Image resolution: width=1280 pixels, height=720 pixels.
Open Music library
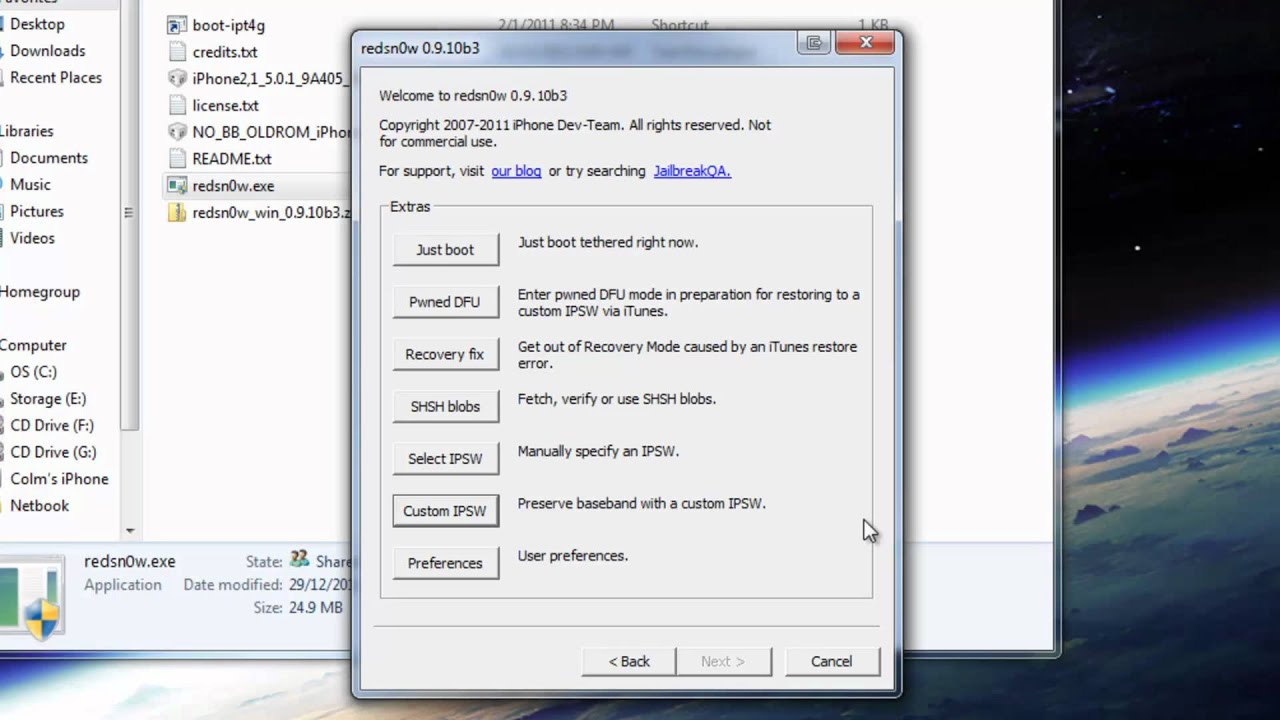[x=30, y=185]
